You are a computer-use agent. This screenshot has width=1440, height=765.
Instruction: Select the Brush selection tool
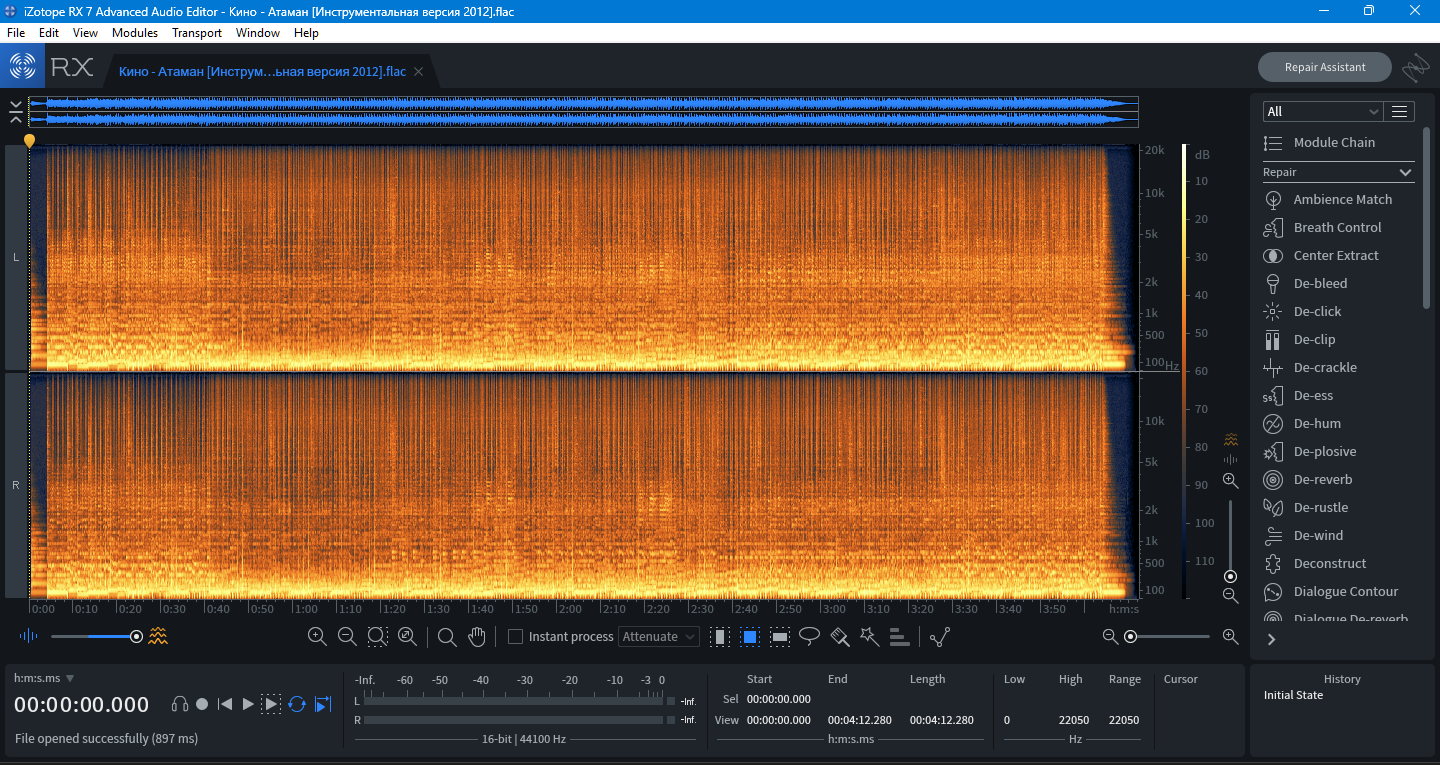[x=839, y=637]
